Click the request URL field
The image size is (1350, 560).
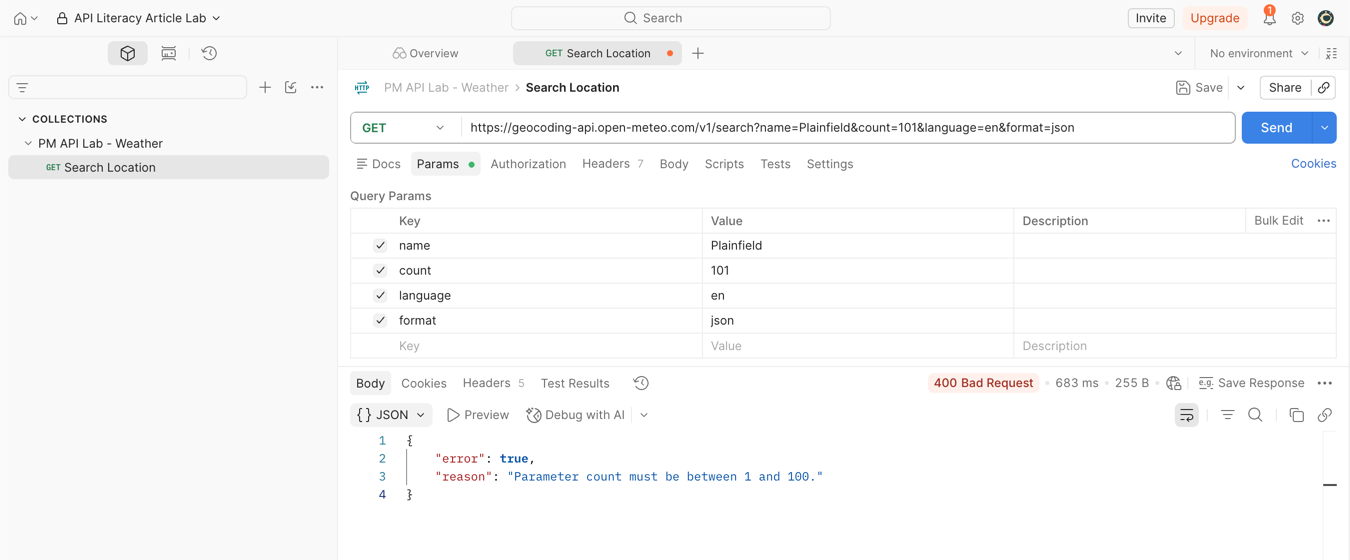(x=848, y=128)
